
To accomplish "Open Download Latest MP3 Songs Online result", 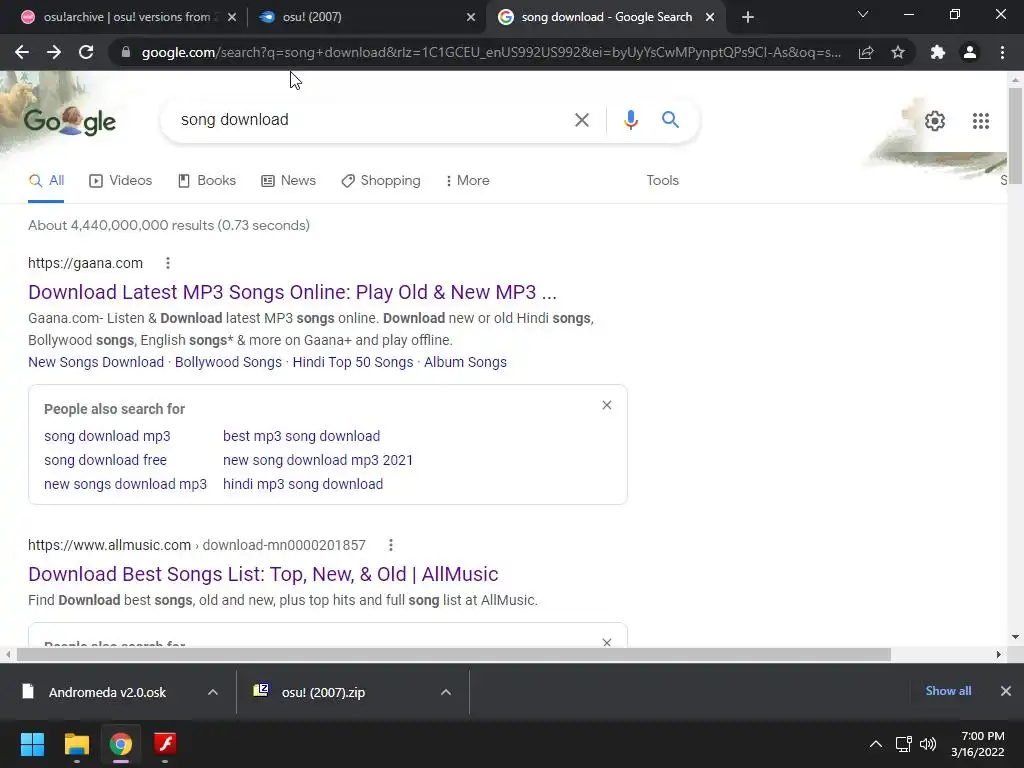I will coord(293,292).
